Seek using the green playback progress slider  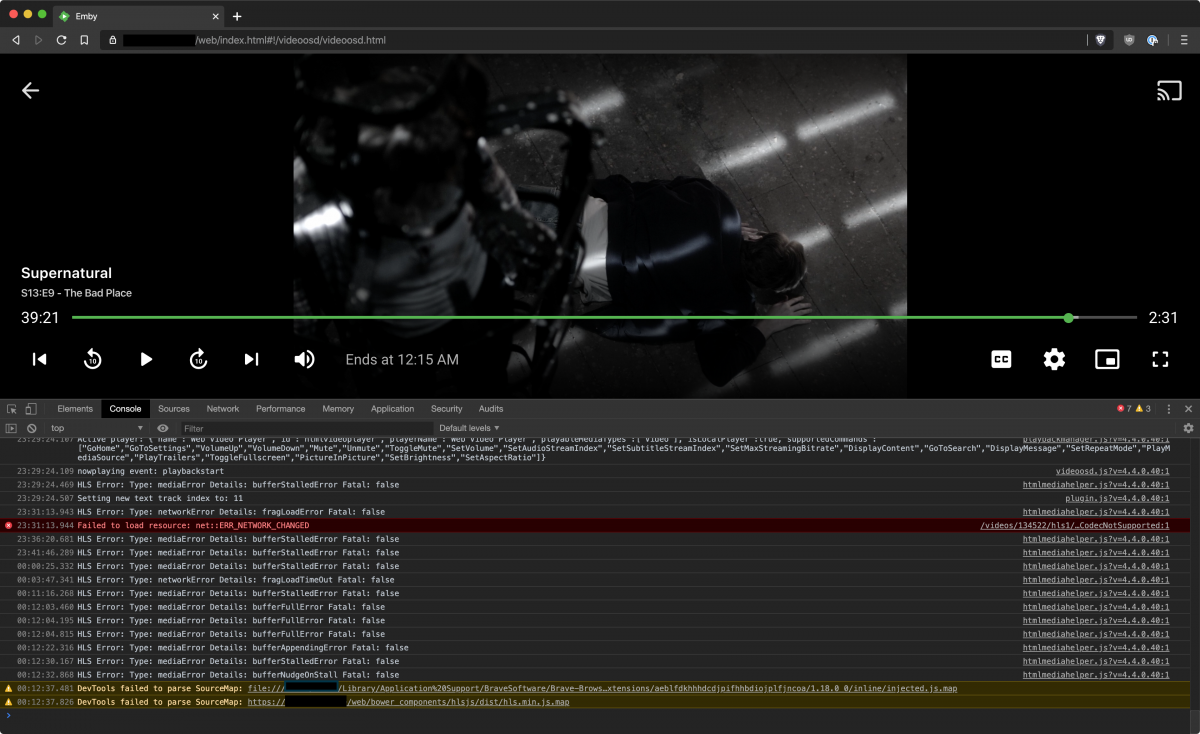point(604,318)
